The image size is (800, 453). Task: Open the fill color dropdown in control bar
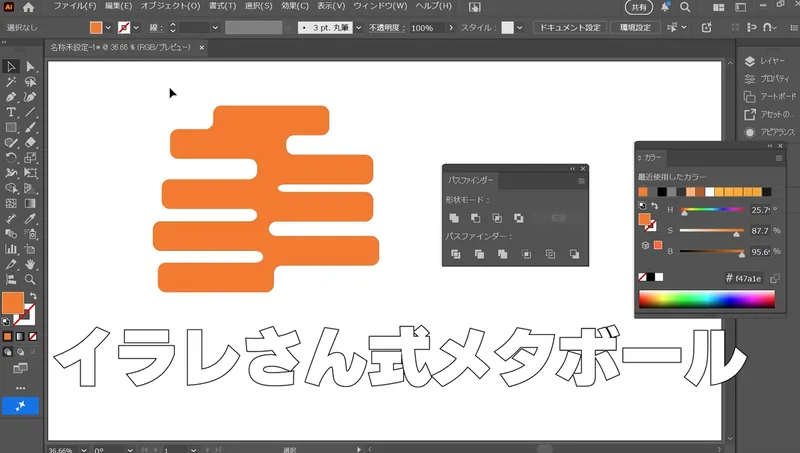(108, 28)
